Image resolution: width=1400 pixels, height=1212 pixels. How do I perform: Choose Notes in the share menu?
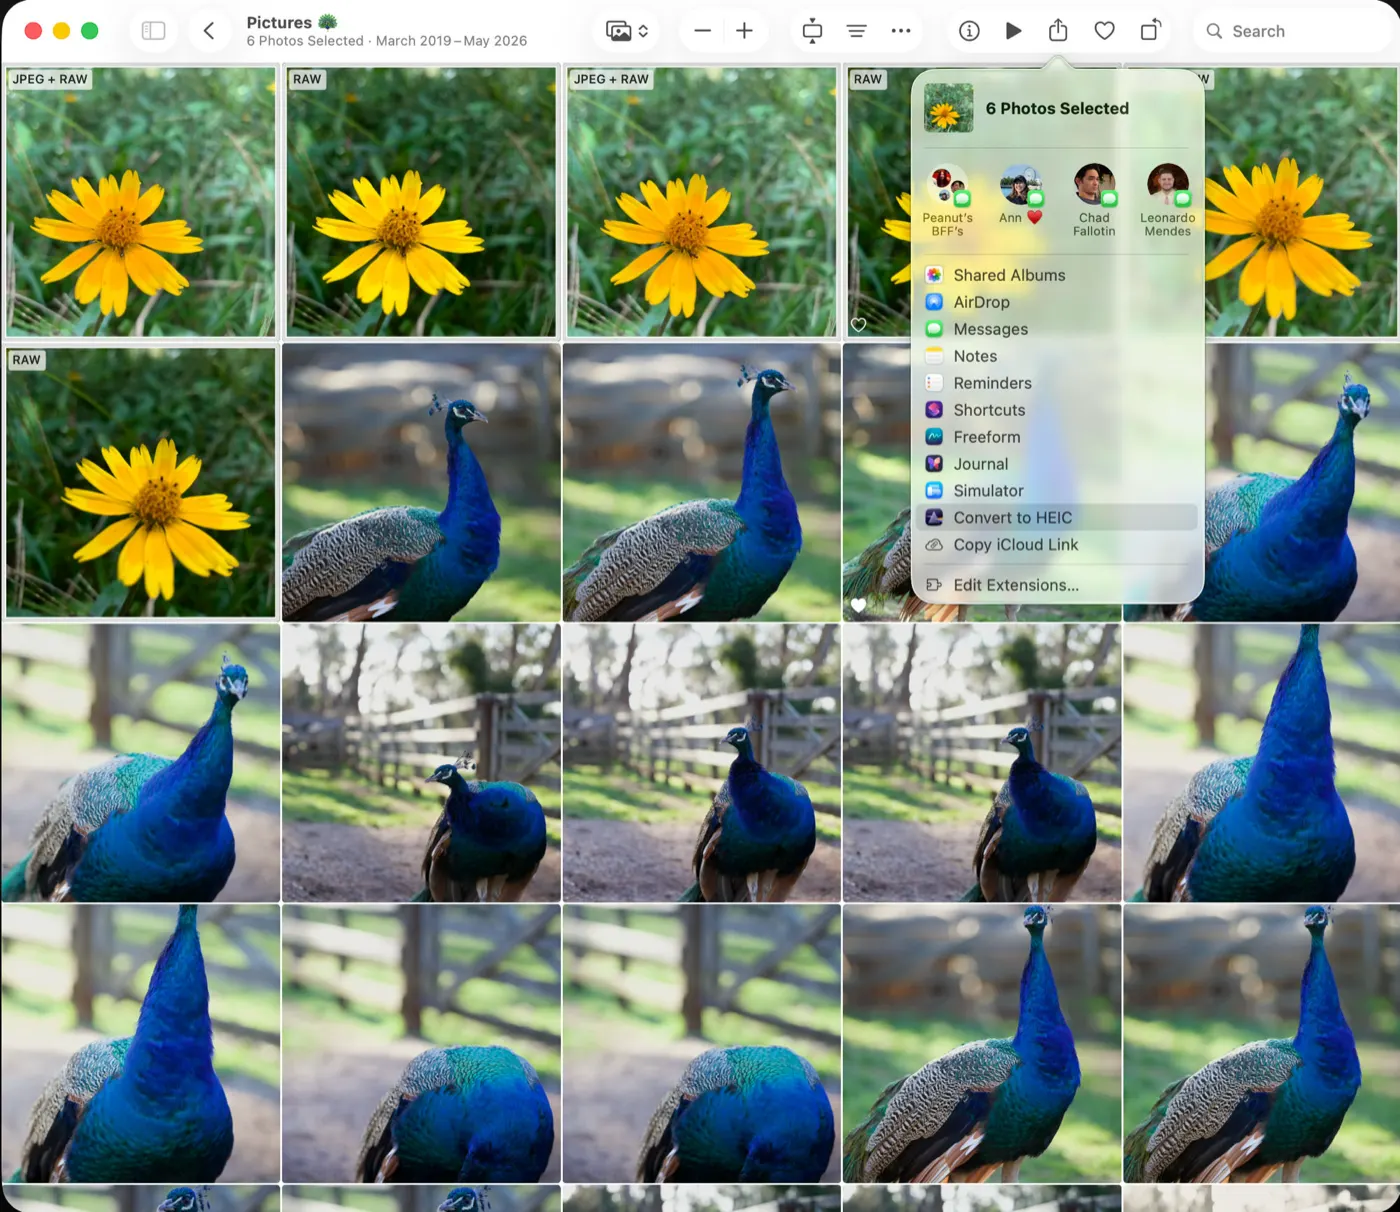point(1056,356)
